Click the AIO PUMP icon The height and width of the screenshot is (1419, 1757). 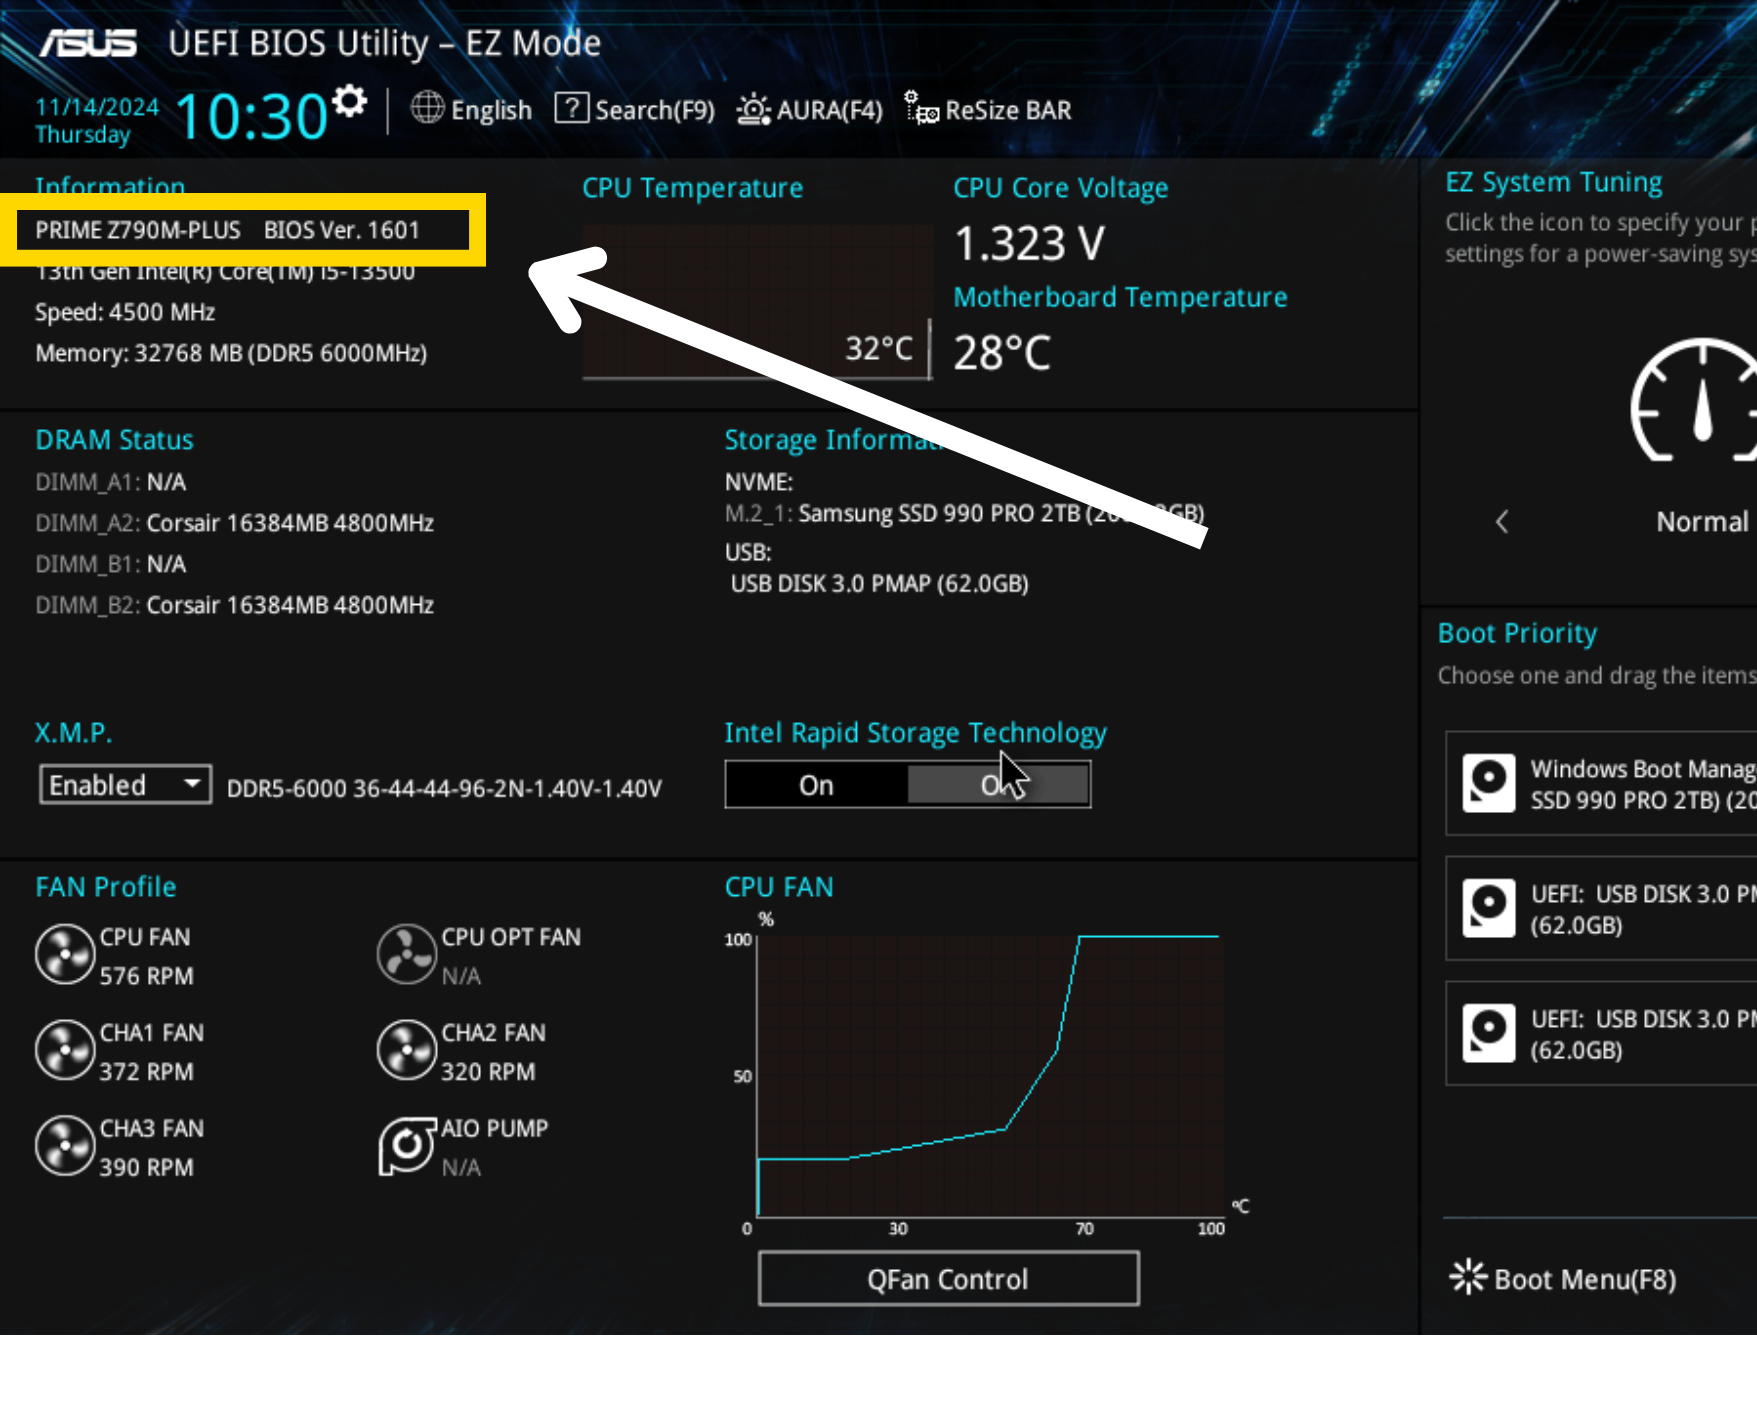406,1146
